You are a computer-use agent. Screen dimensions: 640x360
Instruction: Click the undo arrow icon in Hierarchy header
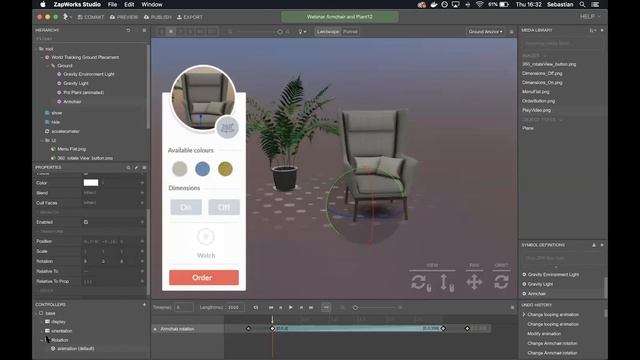click(x=128, y=30)
